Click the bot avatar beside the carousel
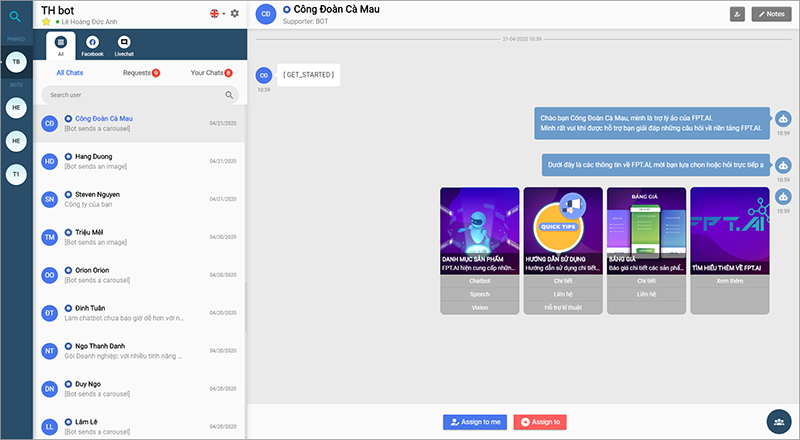Viewport: 800px width, 440px height. (x=783, y=197)
